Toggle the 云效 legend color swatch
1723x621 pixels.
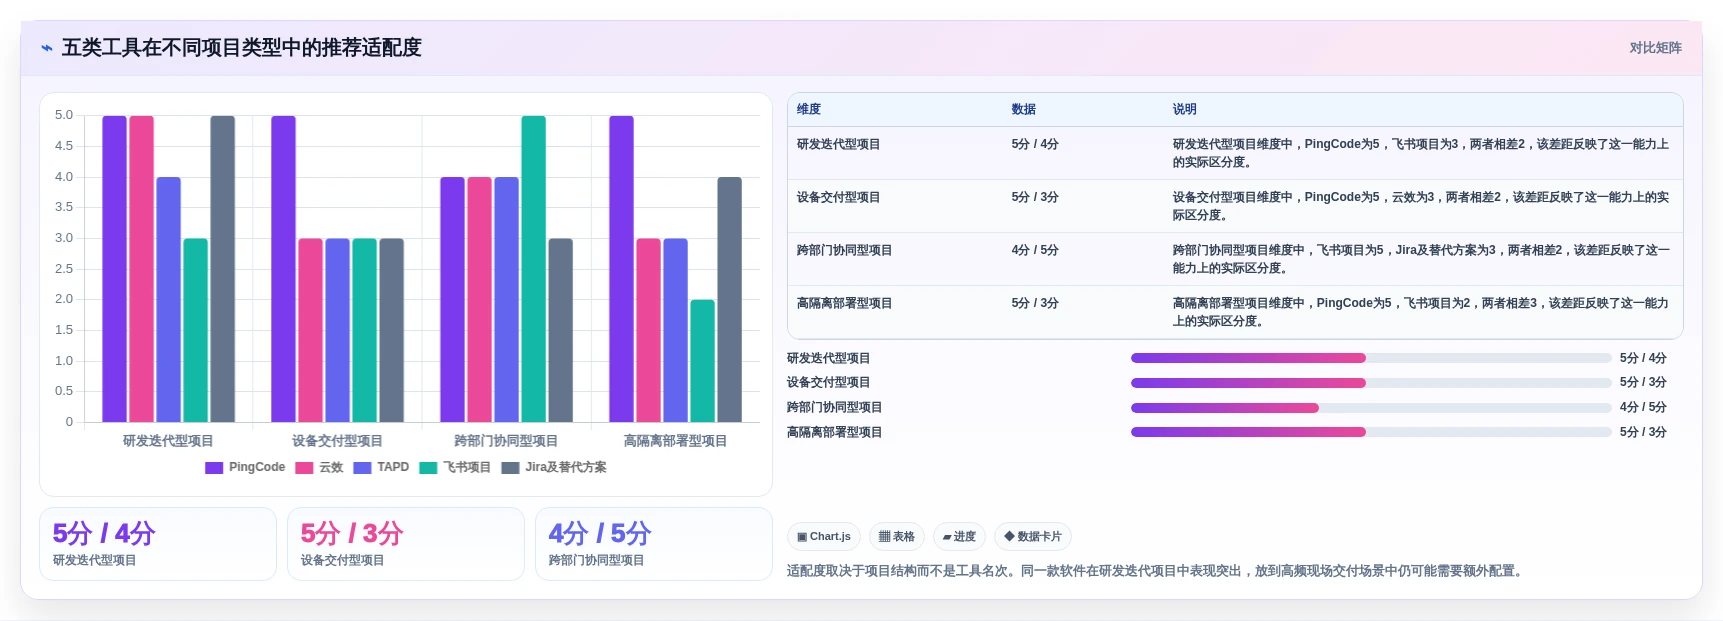304,468
